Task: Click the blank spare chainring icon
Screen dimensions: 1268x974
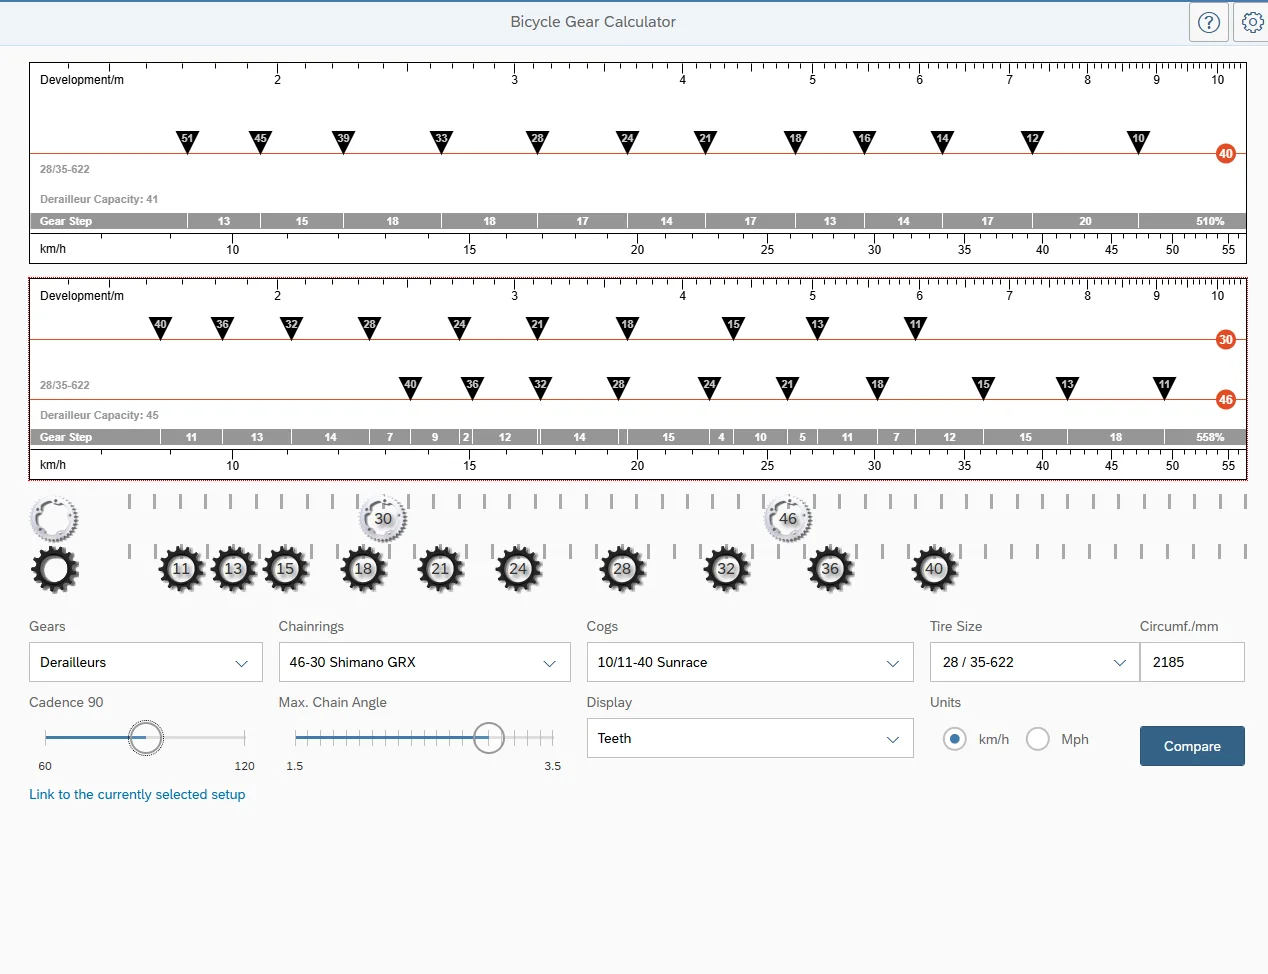Action: pyautogui.click(x=54, y=519)
